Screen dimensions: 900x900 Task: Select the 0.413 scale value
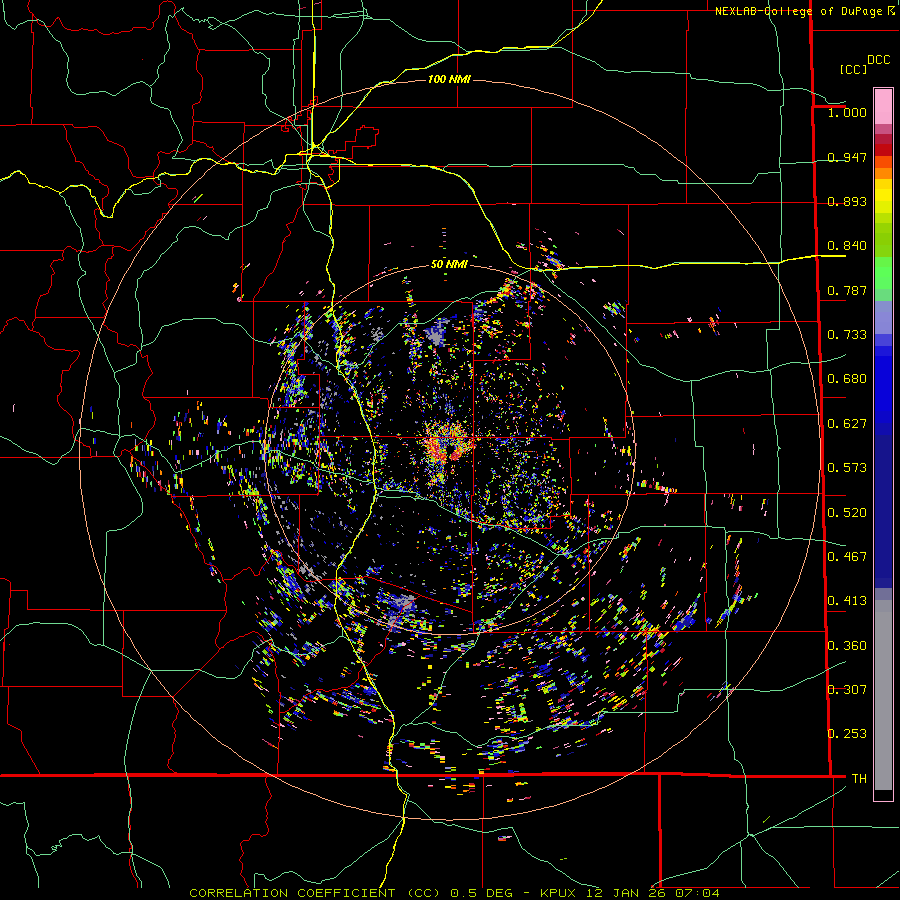pyautogui.click(x=847, y=601)
